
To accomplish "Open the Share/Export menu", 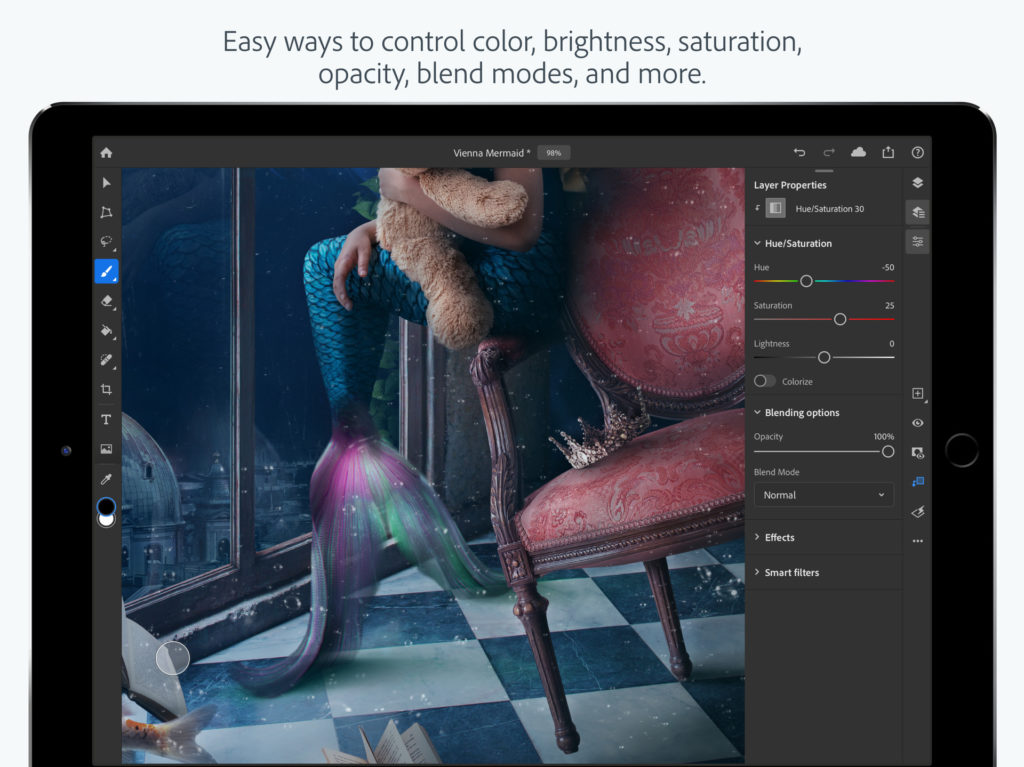I will [888, 152].
